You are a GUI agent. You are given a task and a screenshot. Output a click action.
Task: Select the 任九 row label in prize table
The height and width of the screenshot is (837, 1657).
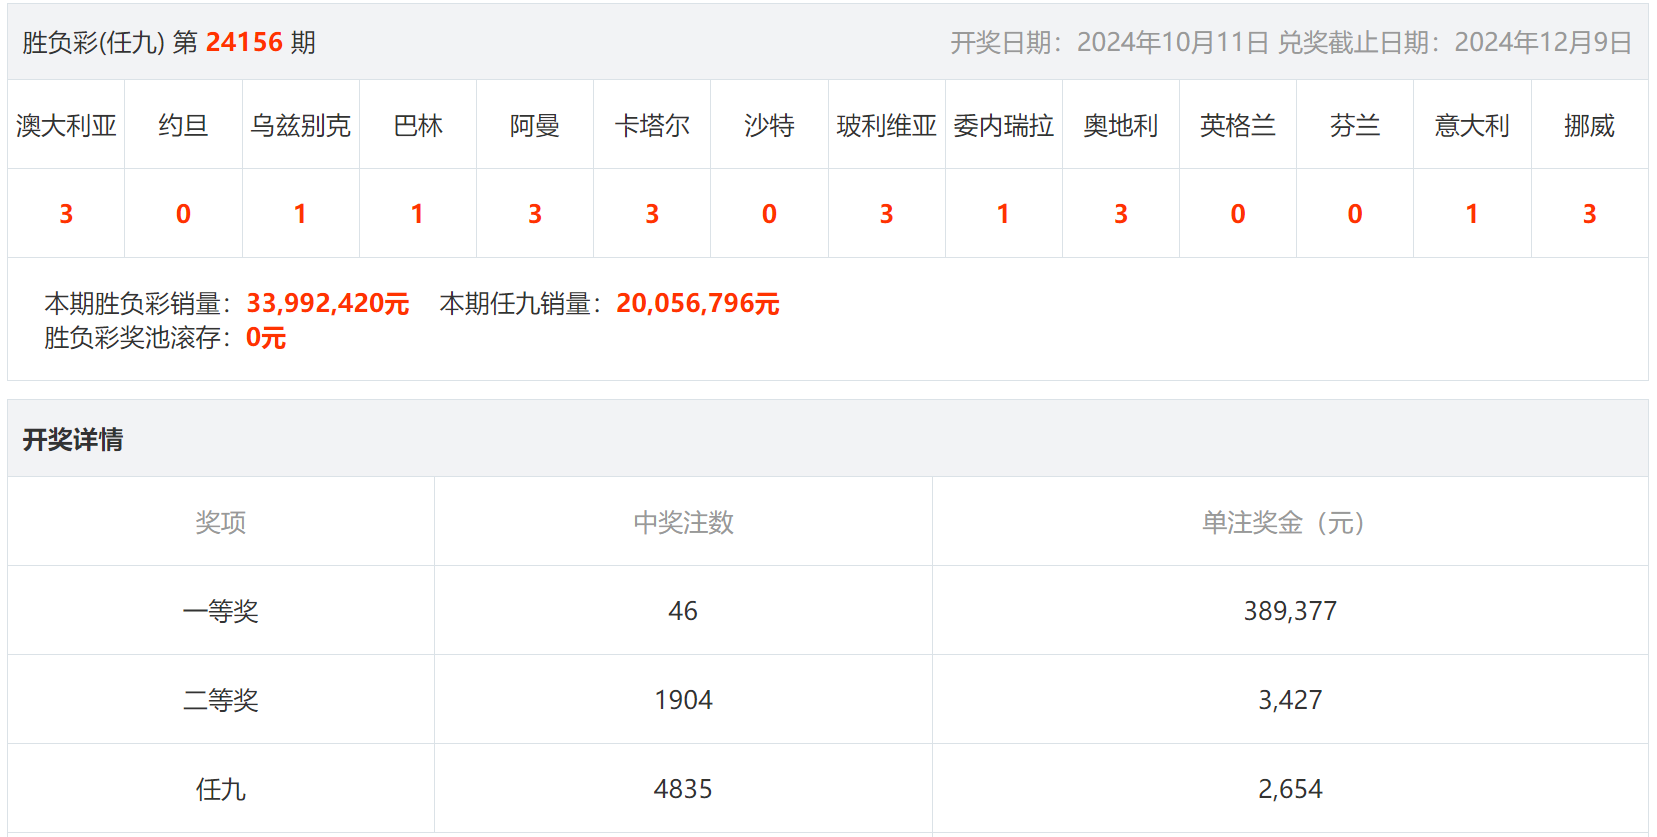point(221,789)
